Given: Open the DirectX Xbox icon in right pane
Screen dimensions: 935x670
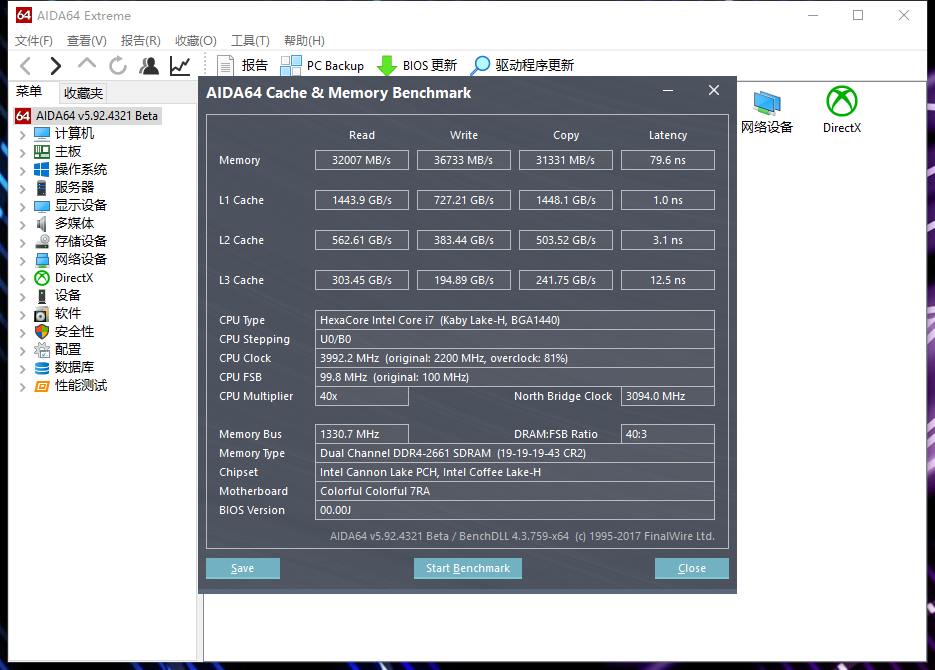Looking at the screenshot, I should coord(841,101).
